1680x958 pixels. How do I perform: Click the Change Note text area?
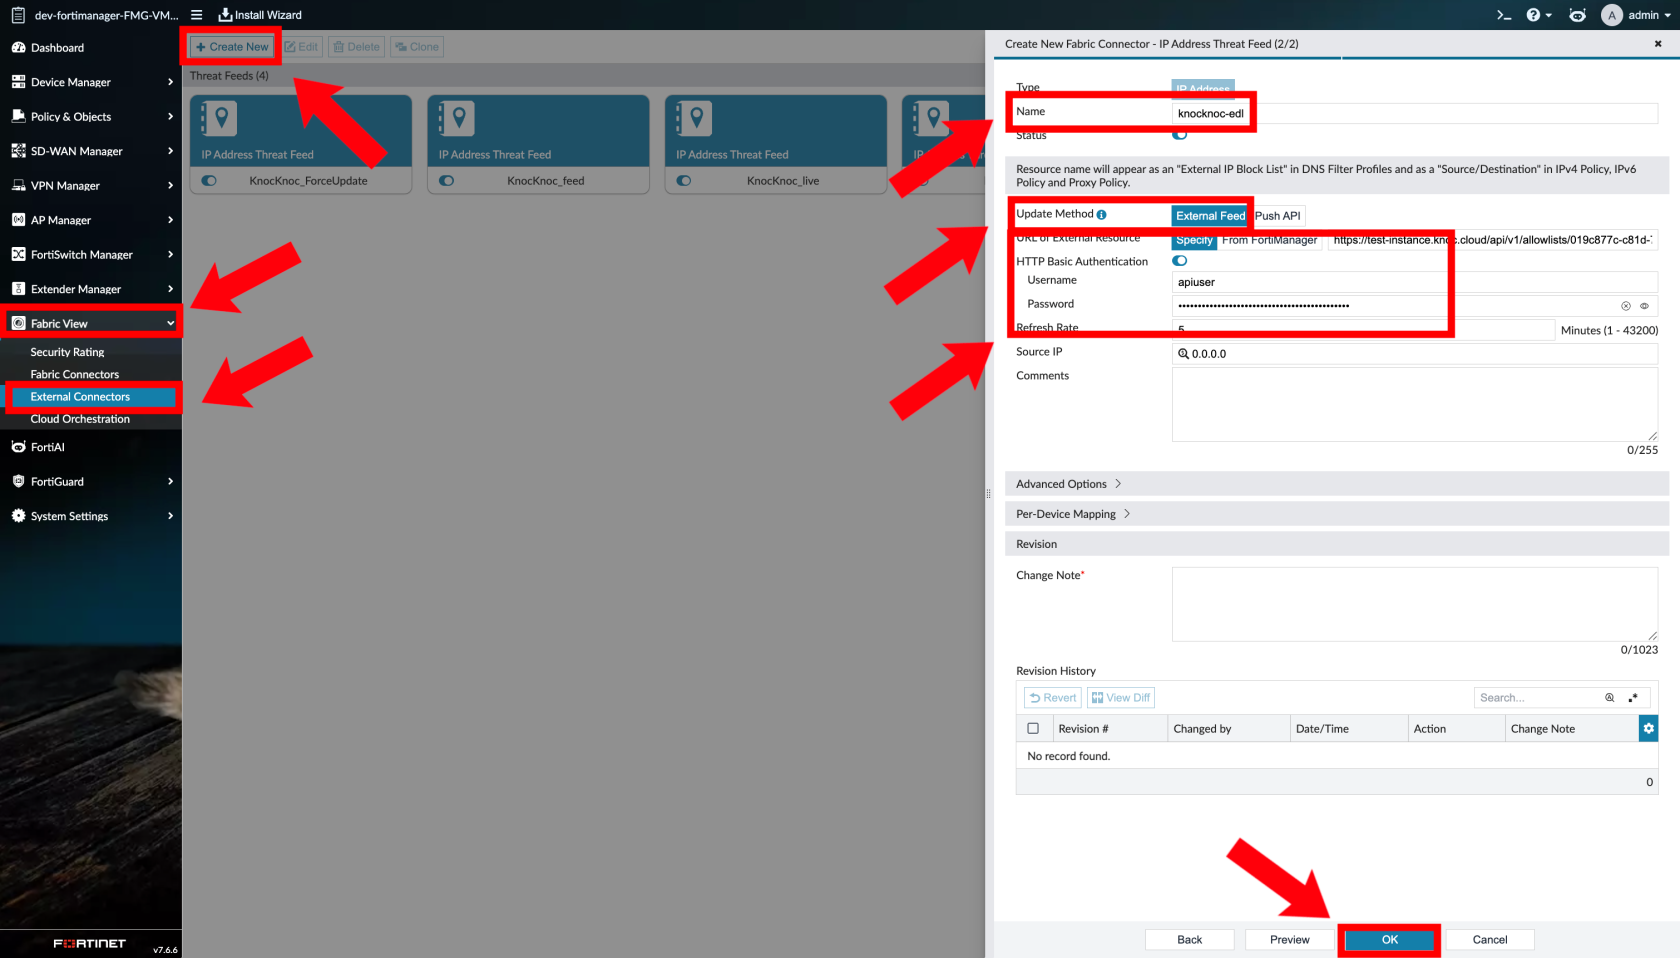pos(1413,604)
